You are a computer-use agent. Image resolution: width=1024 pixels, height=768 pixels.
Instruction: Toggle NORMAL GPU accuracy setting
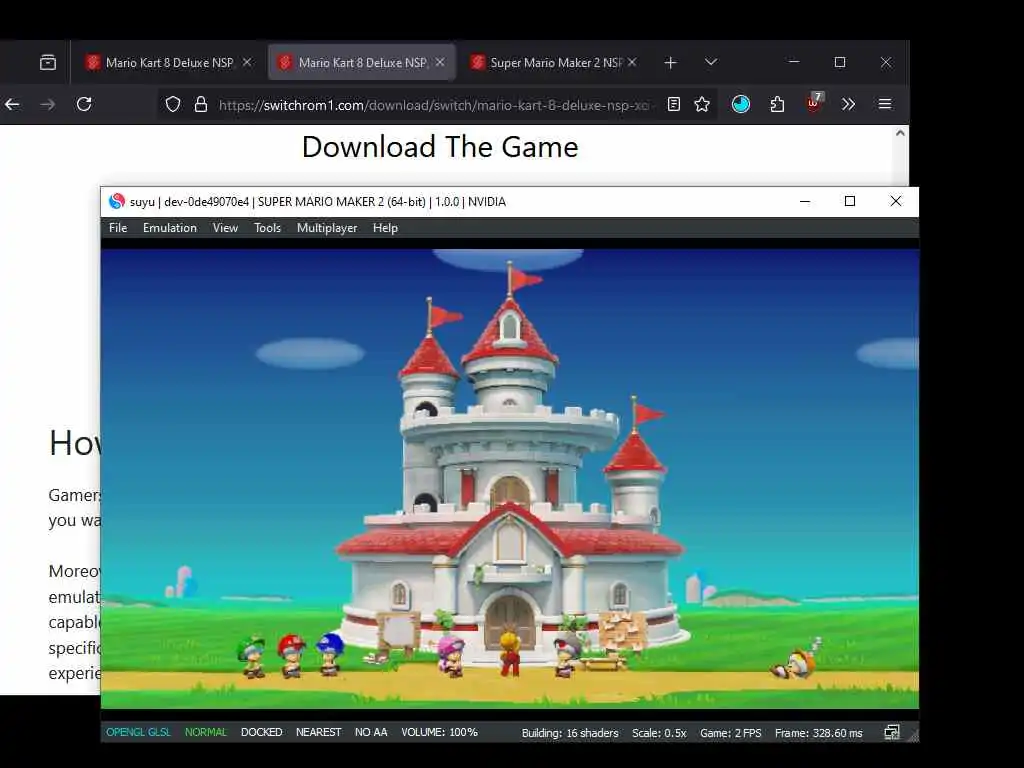pos(206,732)
